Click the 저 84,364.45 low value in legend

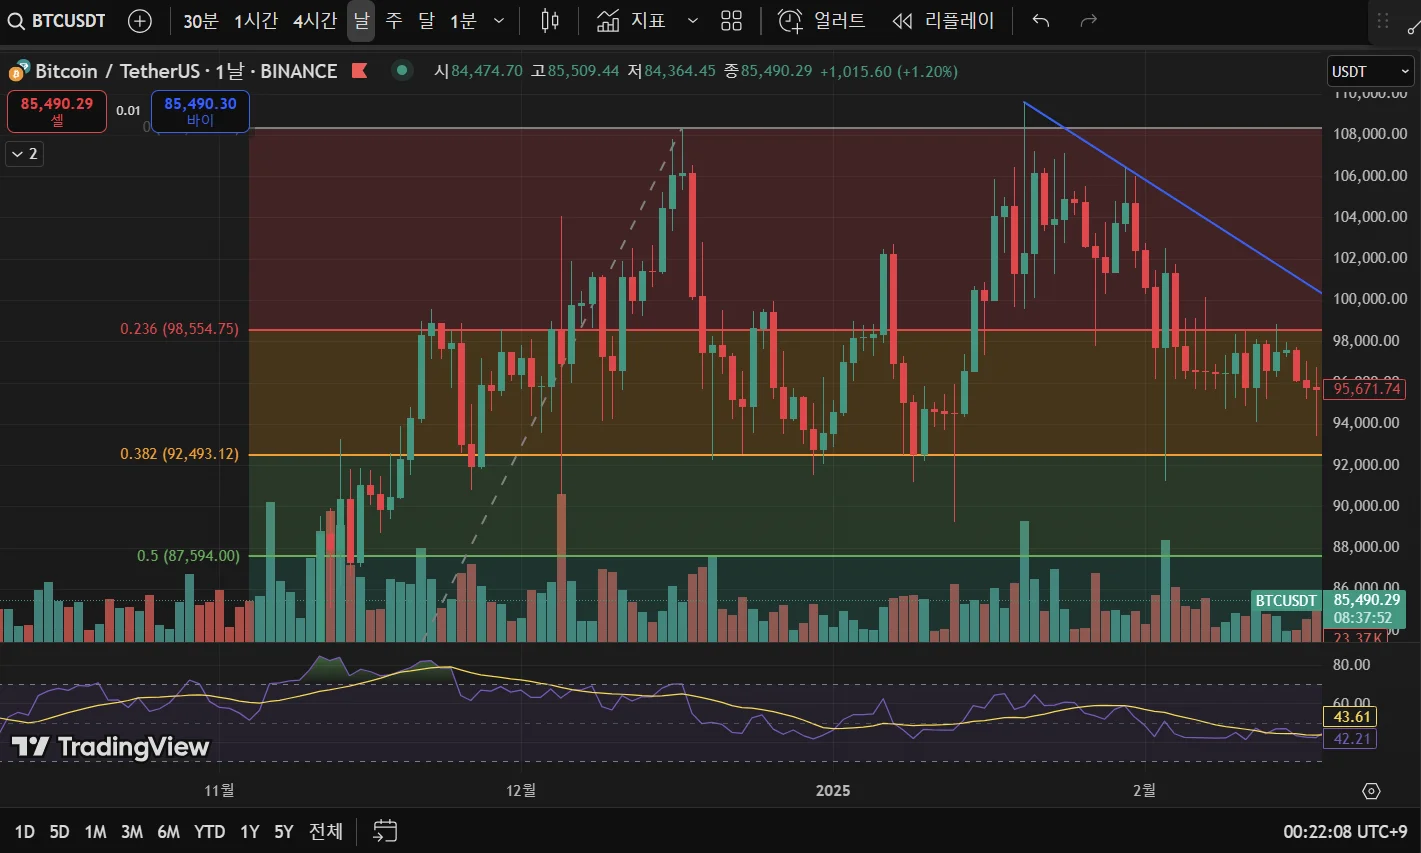[x=672, y=71]
